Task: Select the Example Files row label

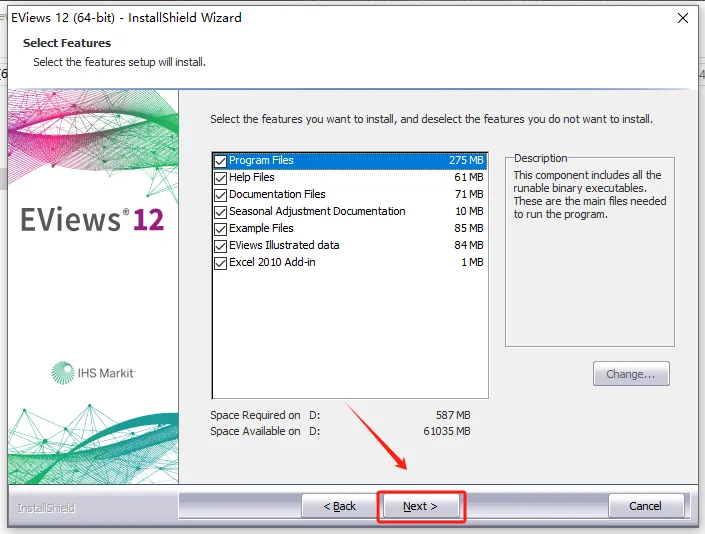Action: coord(261,228)
